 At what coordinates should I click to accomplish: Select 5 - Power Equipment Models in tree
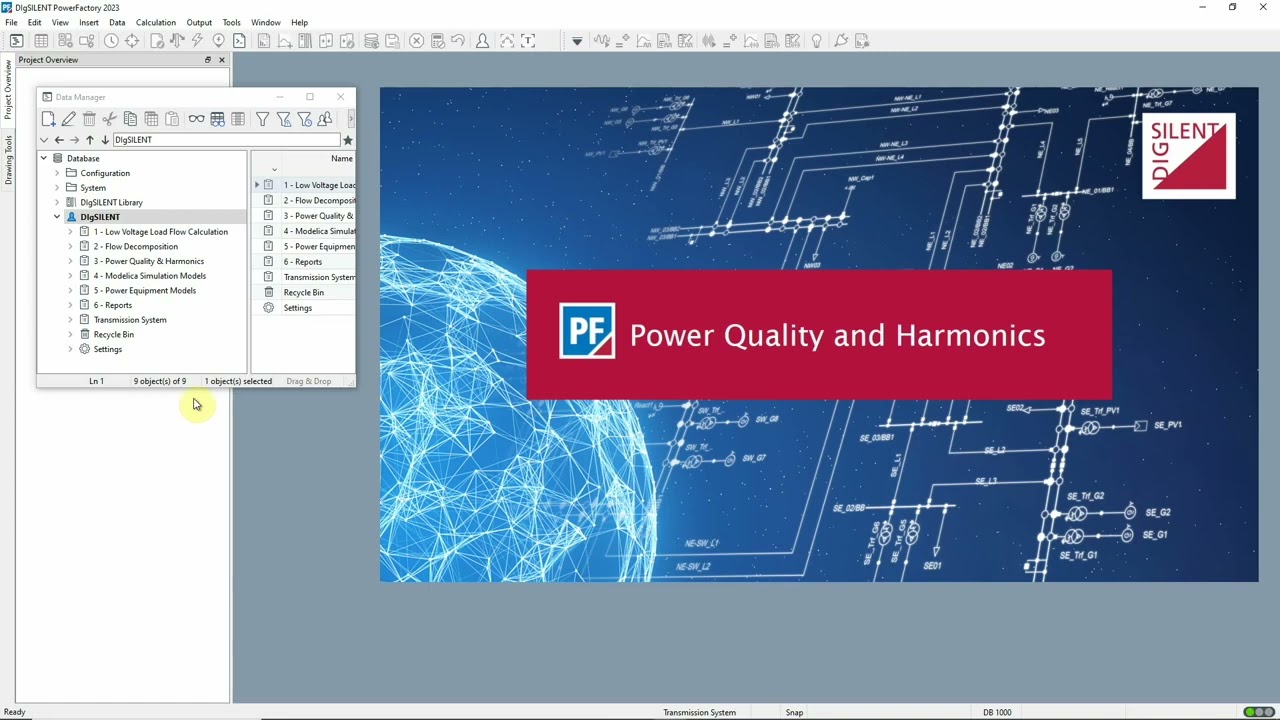(x=144, y=290)
